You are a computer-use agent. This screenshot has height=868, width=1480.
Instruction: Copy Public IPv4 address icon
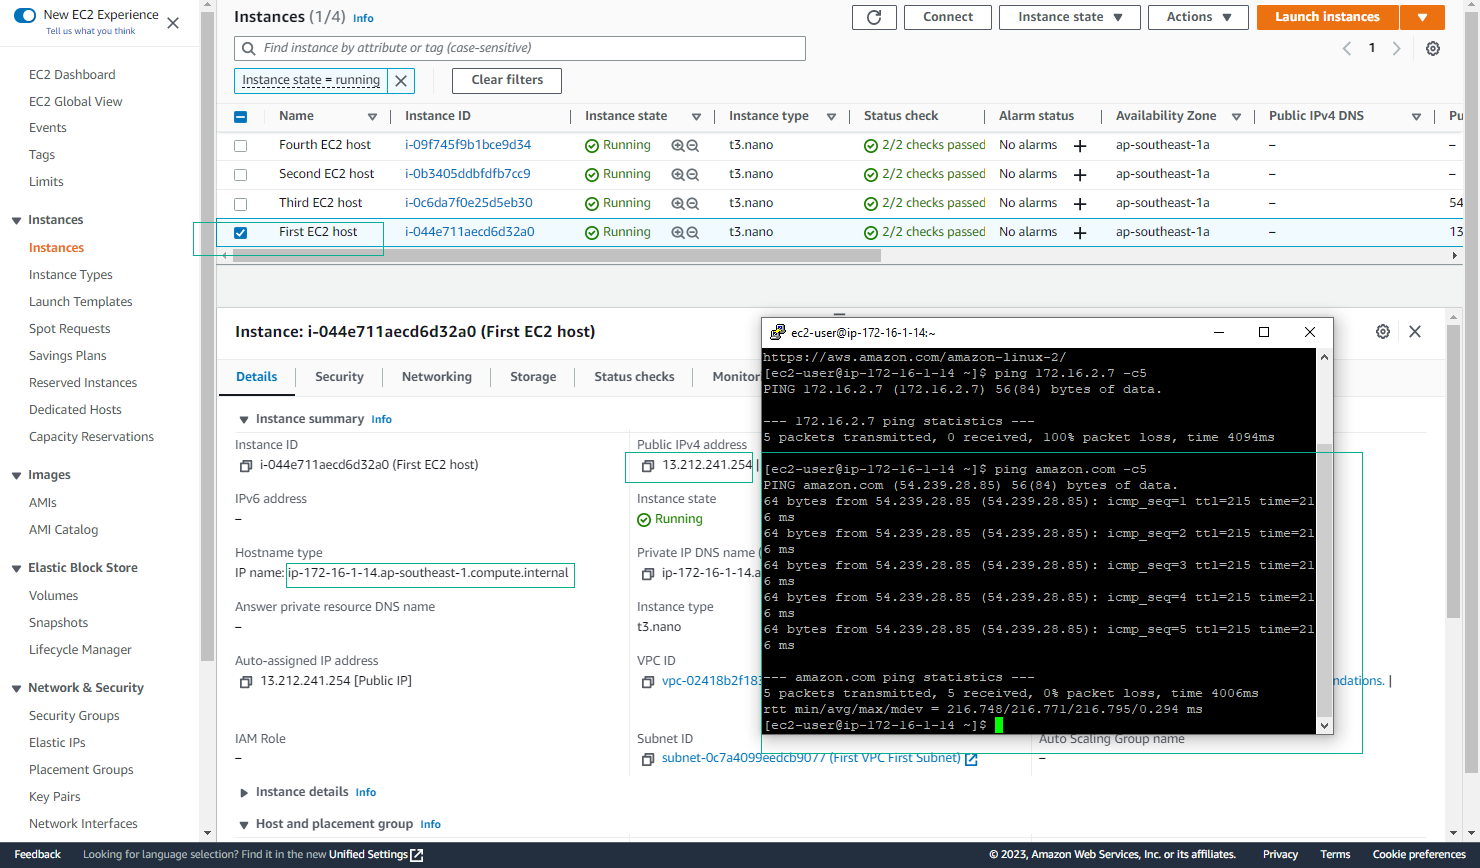648,466
